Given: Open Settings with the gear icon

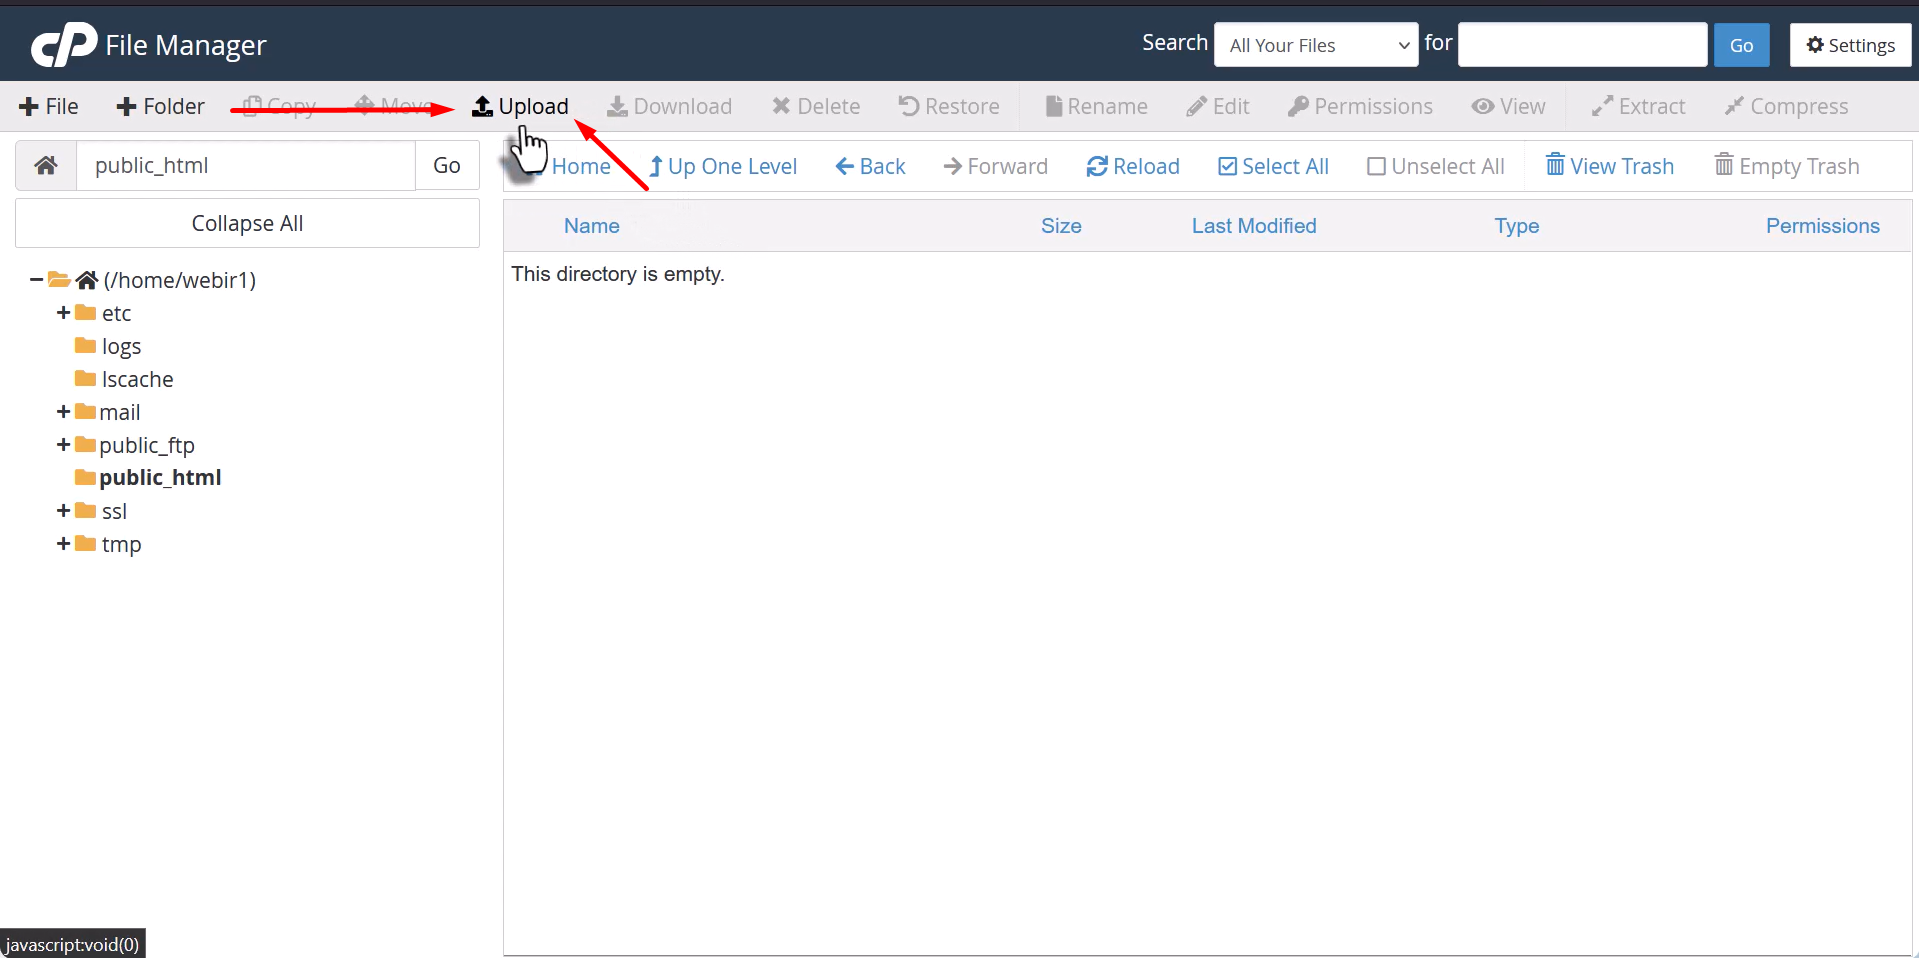Looking at the screenshot, I should click(x=1850, y=45).
